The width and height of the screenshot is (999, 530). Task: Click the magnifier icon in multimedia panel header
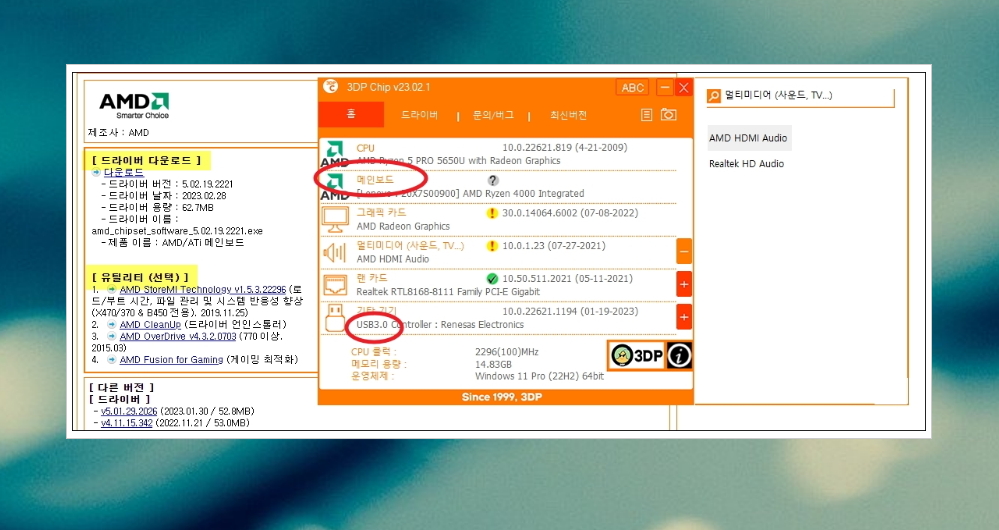(714, 96)
